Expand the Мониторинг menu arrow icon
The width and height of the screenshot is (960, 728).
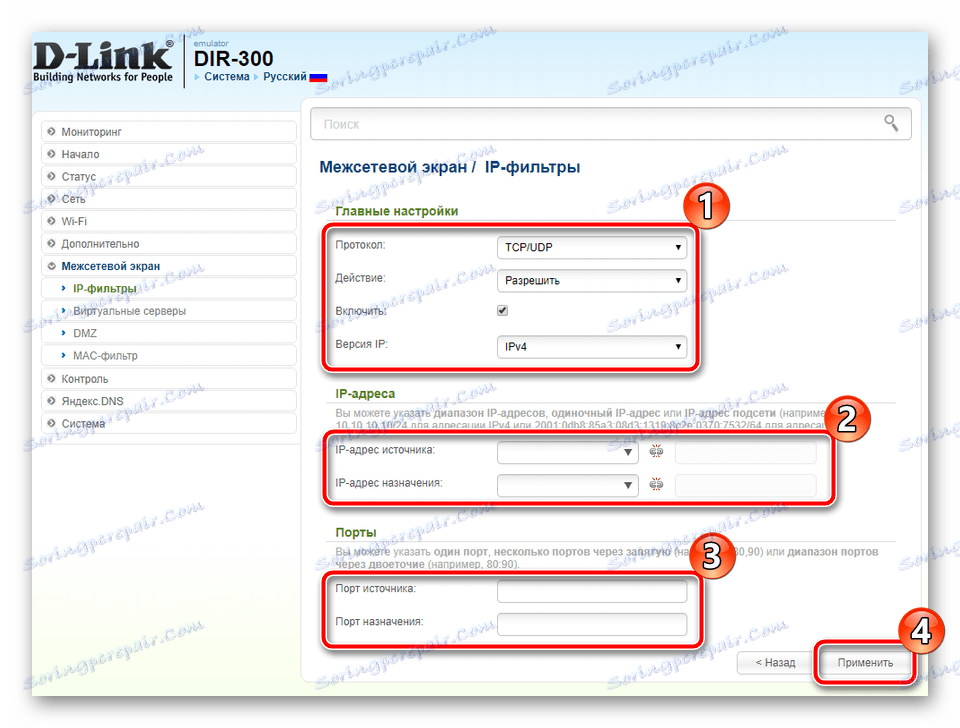51,132
